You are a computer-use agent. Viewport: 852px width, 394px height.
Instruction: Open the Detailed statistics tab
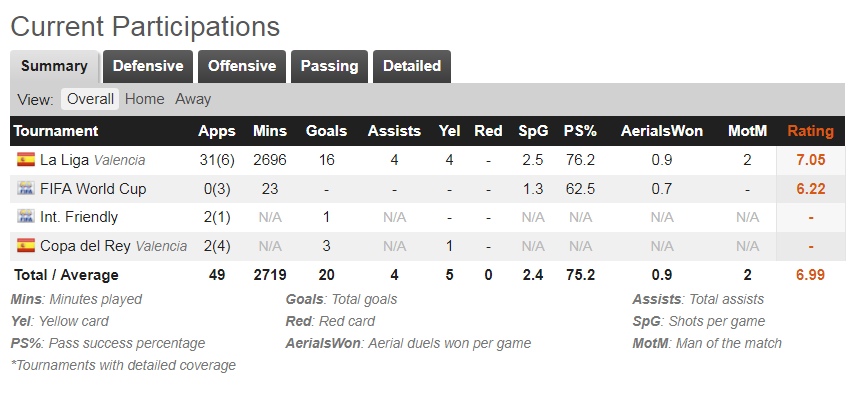click(x=412, y=66)
